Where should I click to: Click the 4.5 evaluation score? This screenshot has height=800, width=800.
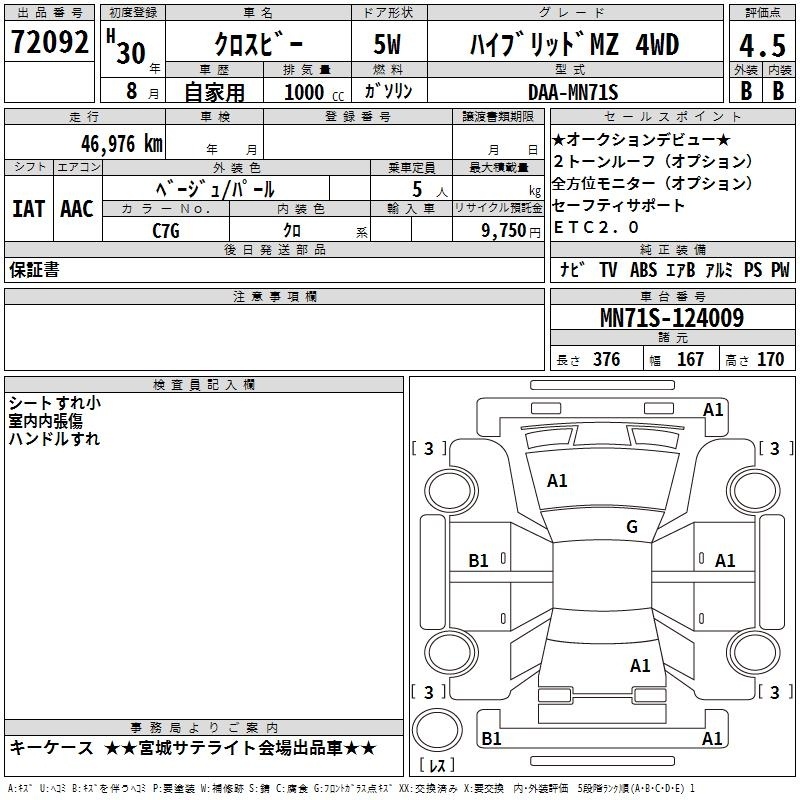[761, 45]
